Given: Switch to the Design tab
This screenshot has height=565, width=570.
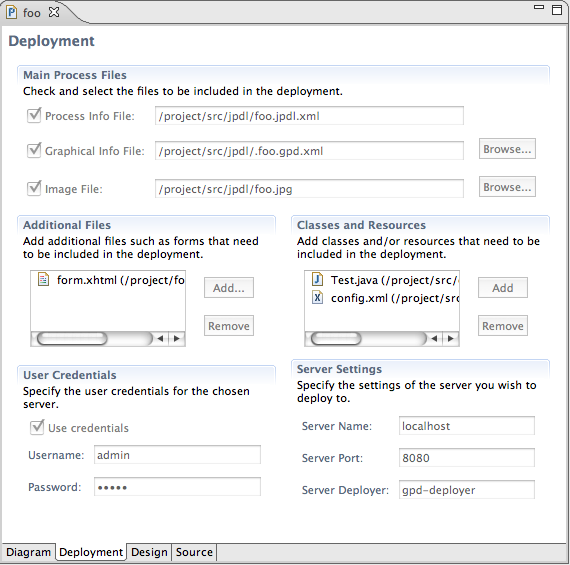Looking at the screenshot, I should (149, 552).
